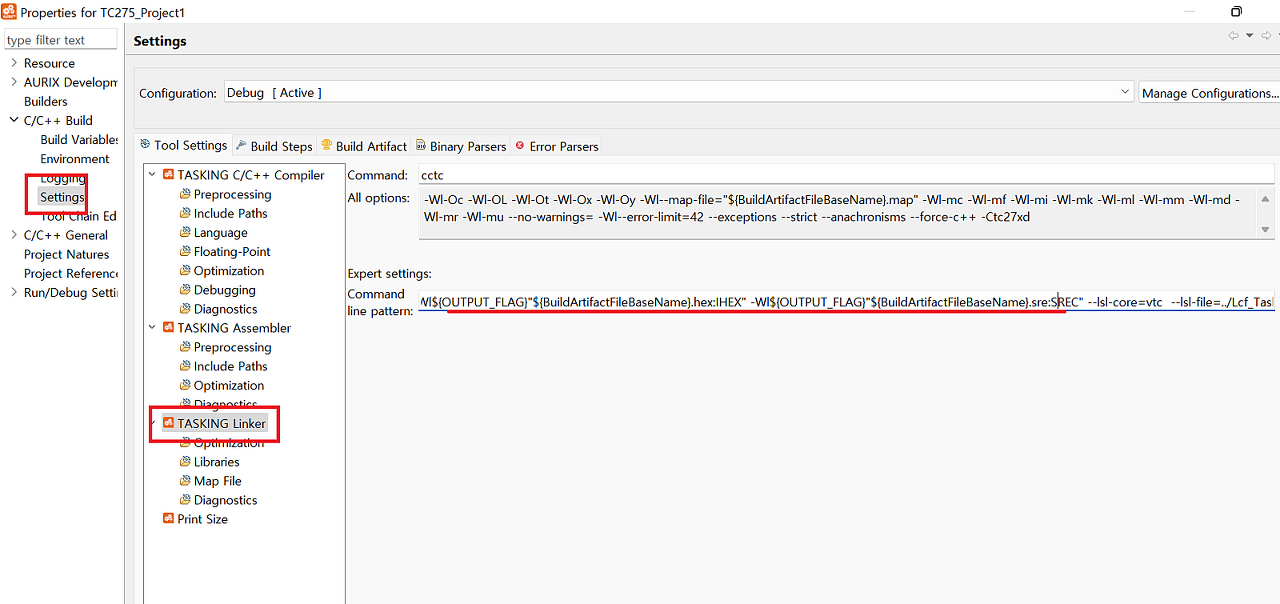Select Settings under C/C++ Build
1280x604 pixels.
point(62,197)
